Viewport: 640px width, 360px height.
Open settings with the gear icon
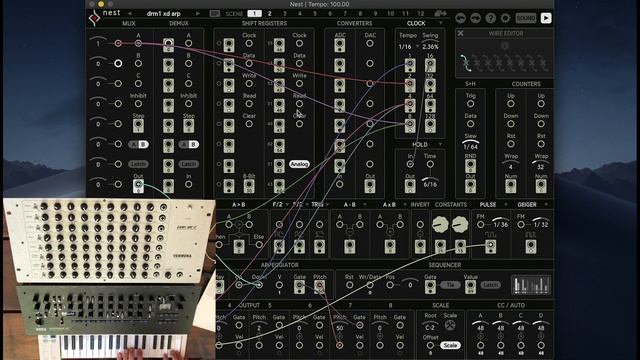pos(505,18)
